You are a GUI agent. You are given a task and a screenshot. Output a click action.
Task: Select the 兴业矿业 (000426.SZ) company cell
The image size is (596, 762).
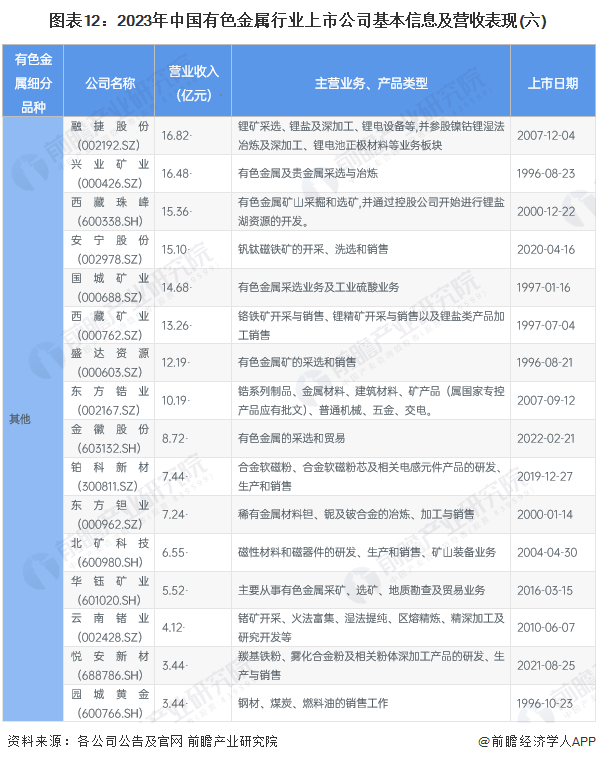[x=109, y=173]
